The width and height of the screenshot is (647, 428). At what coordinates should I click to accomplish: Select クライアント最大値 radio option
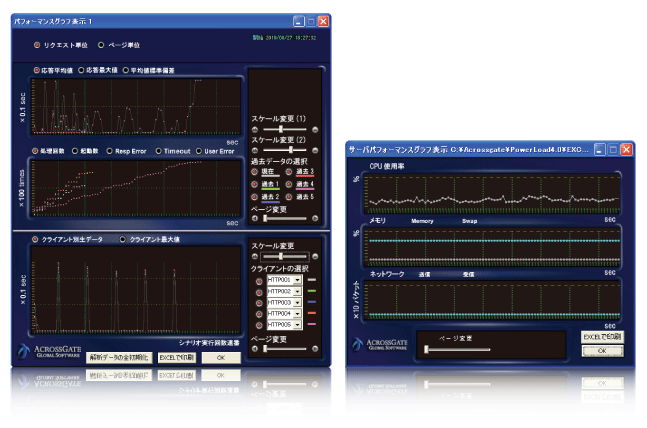(123, 239)
